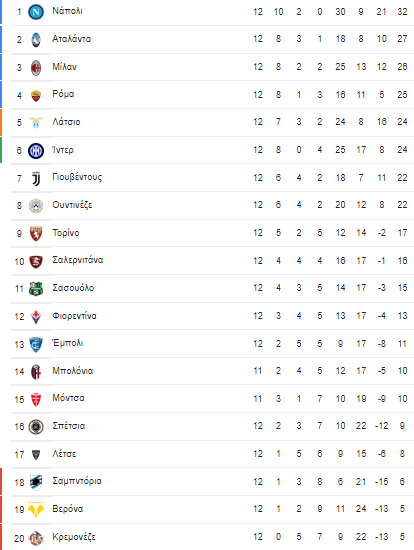
Task: Open the Lazio eagle logo
Action: click(36, 123)
